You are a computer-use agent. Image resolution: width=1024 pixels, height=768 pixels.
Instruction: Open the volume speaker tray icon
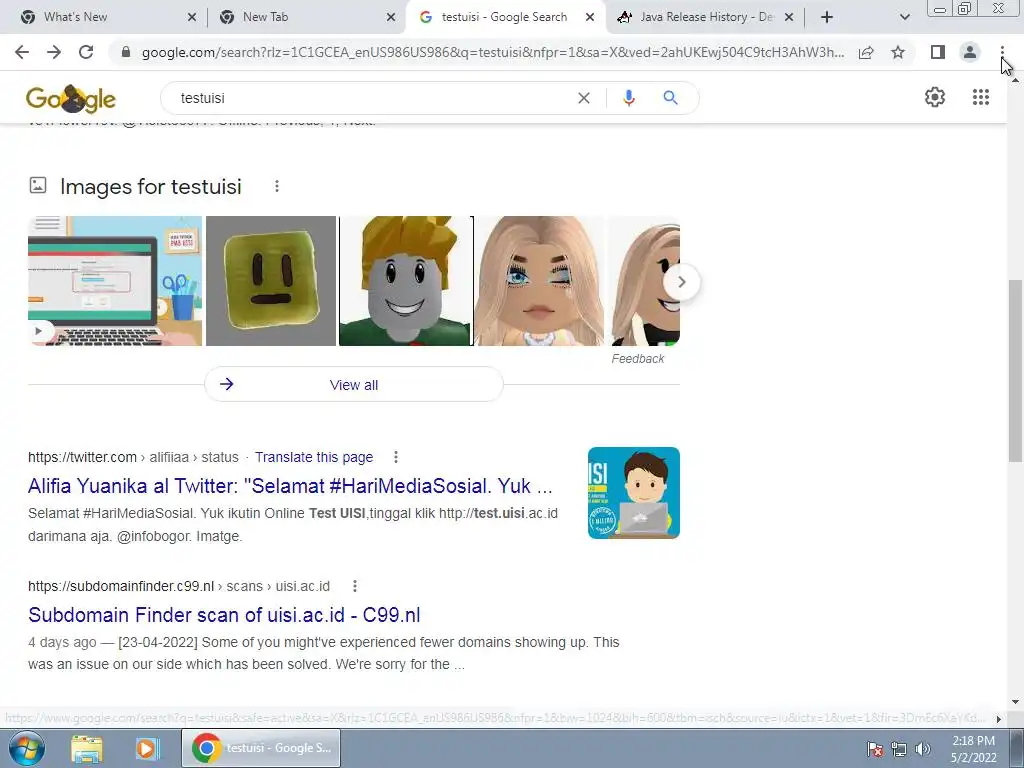(923, 749)
